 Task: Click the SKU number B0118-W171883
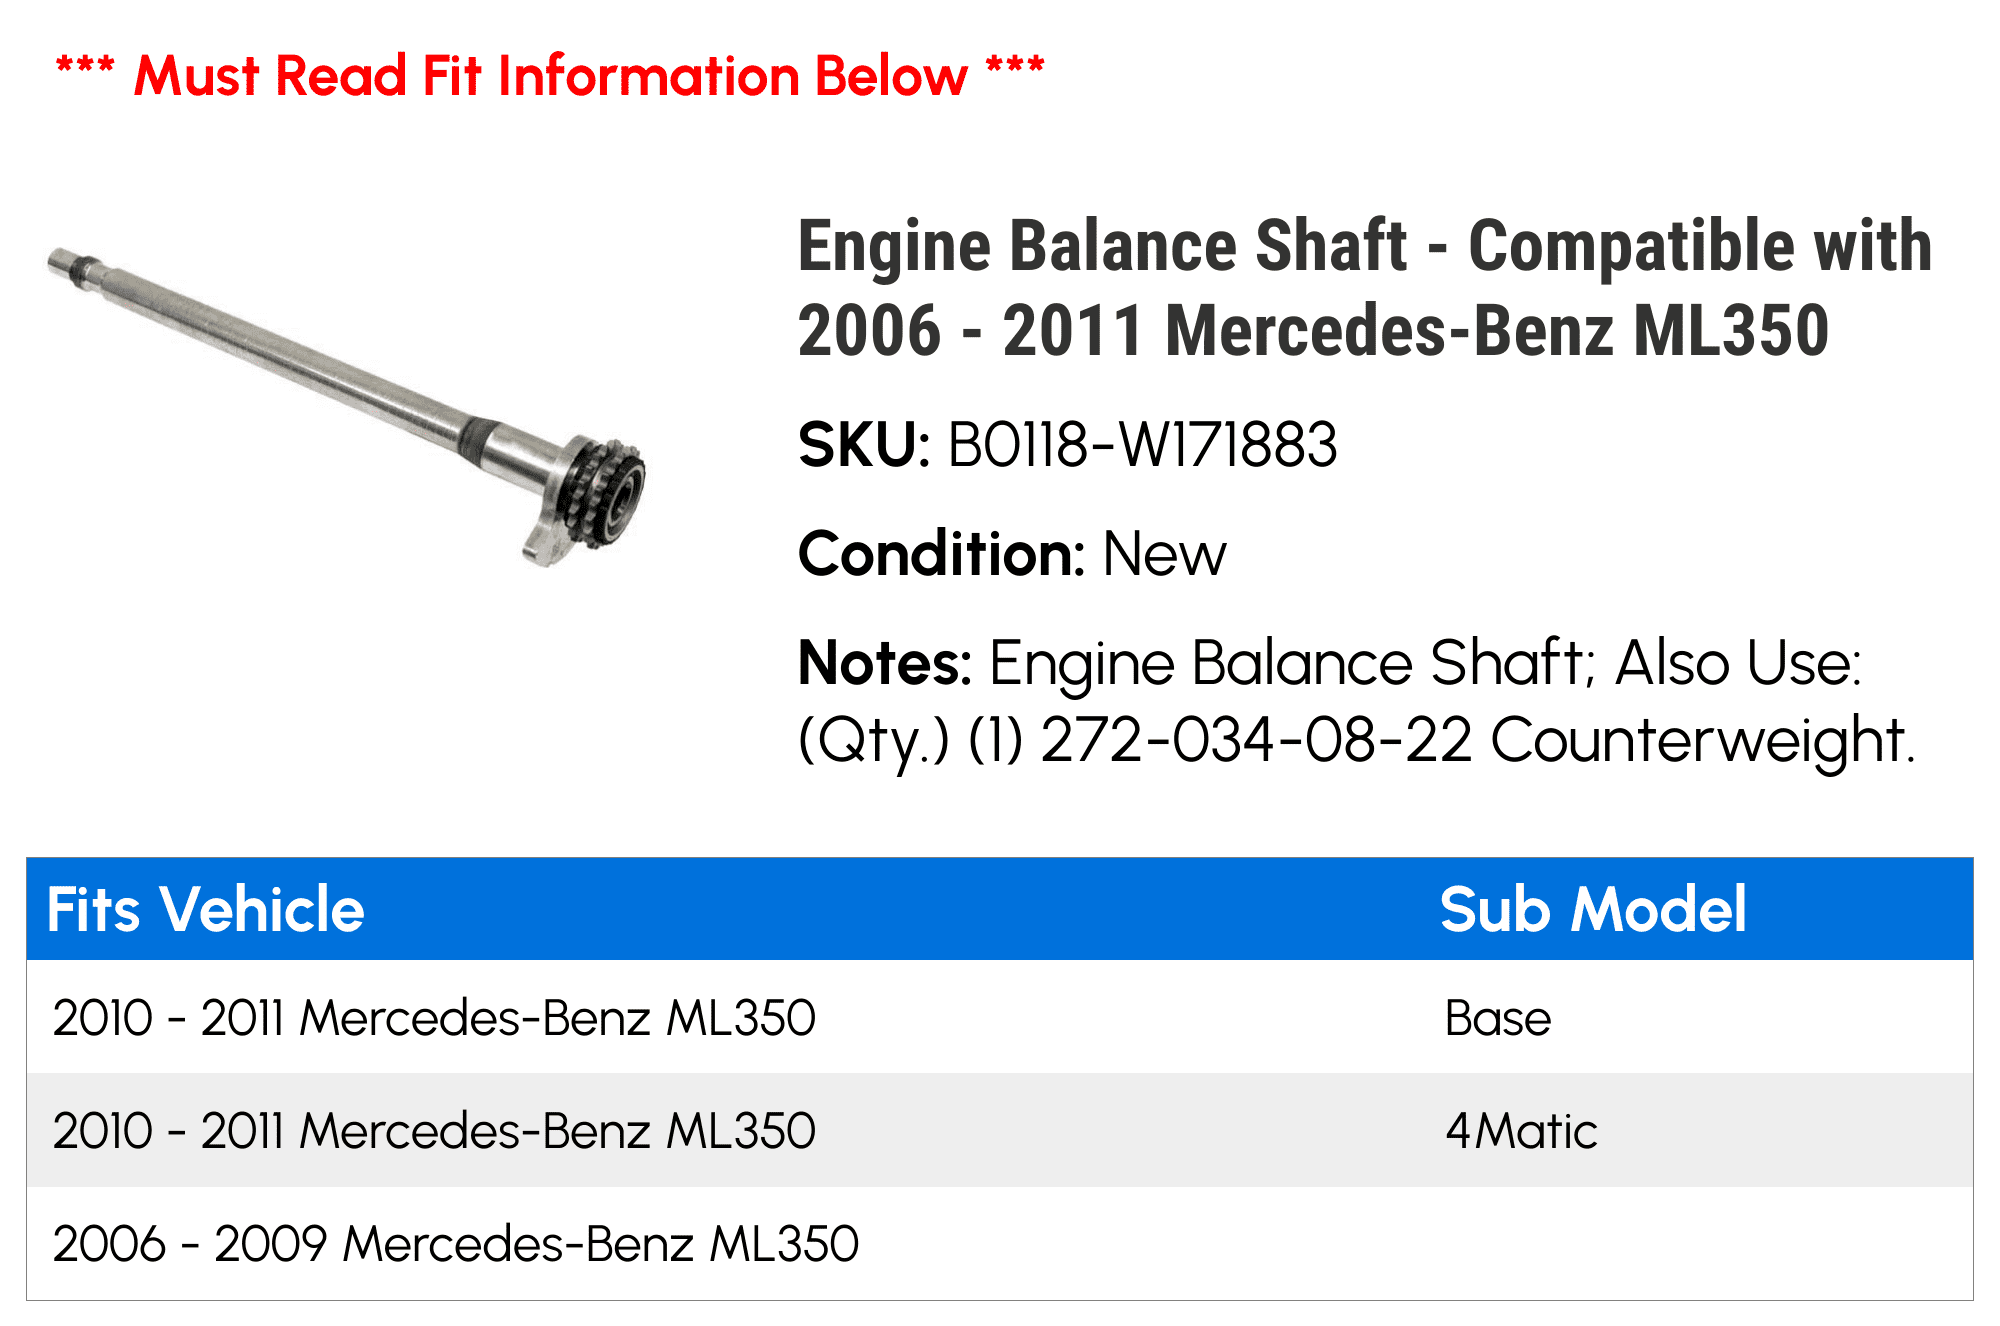click(x=1142, y=445)
